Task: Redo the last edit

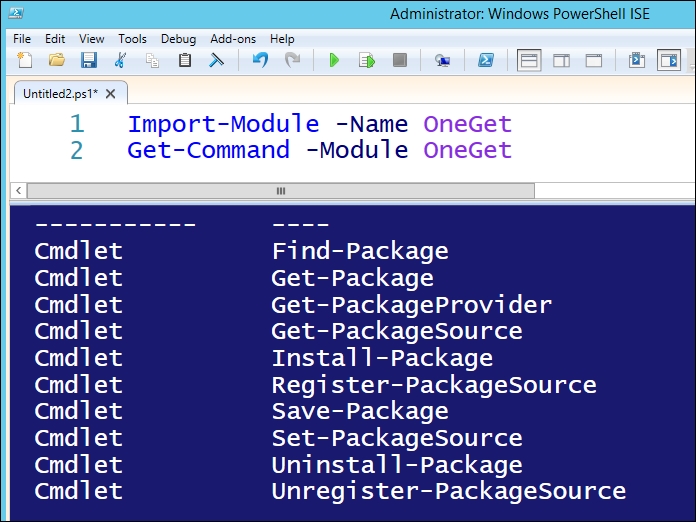Action: (x=292, y=60)
